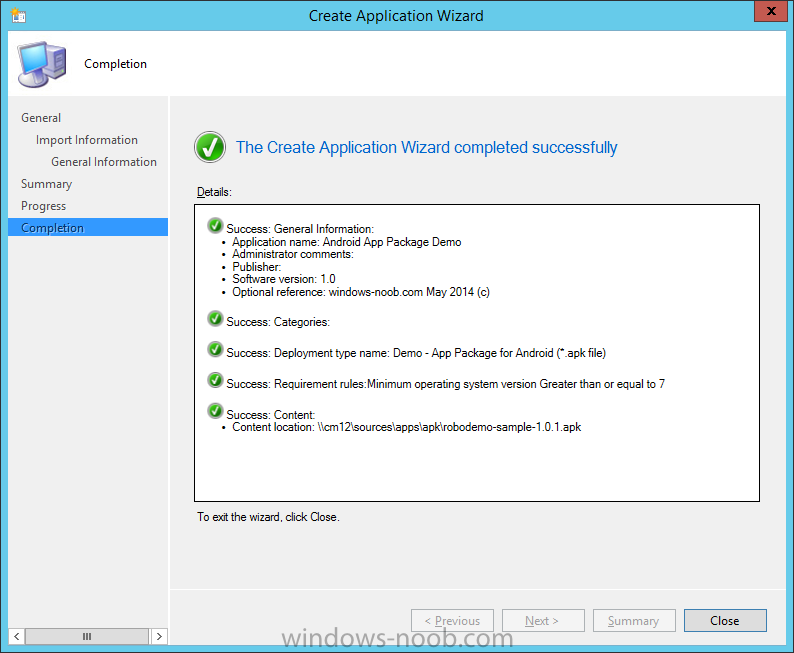This screenshot has width=794, height=653.
Task: Click the 'To exit the wizard' instruction text
Action: pos(268,517)
